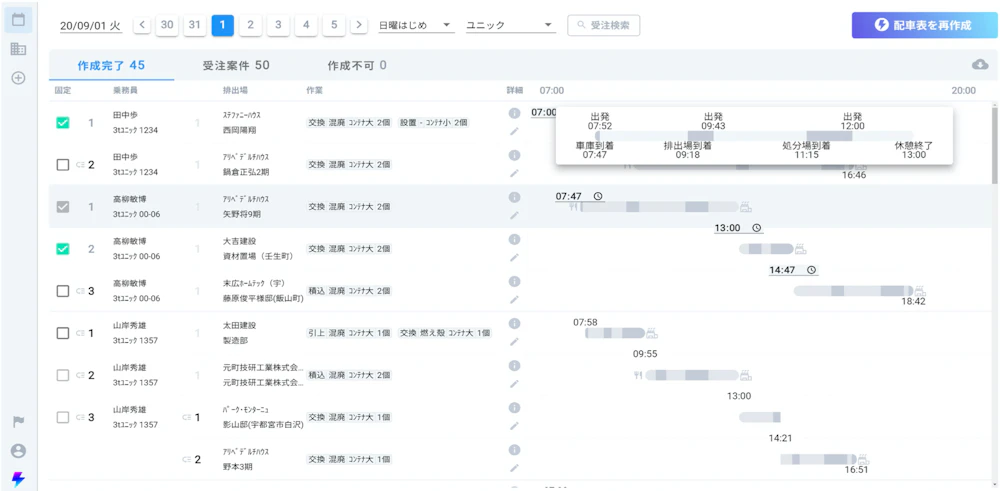Click the clock icon next to 13:00
The width and height of the screenshot is (1000, 491).
(756, 228)
